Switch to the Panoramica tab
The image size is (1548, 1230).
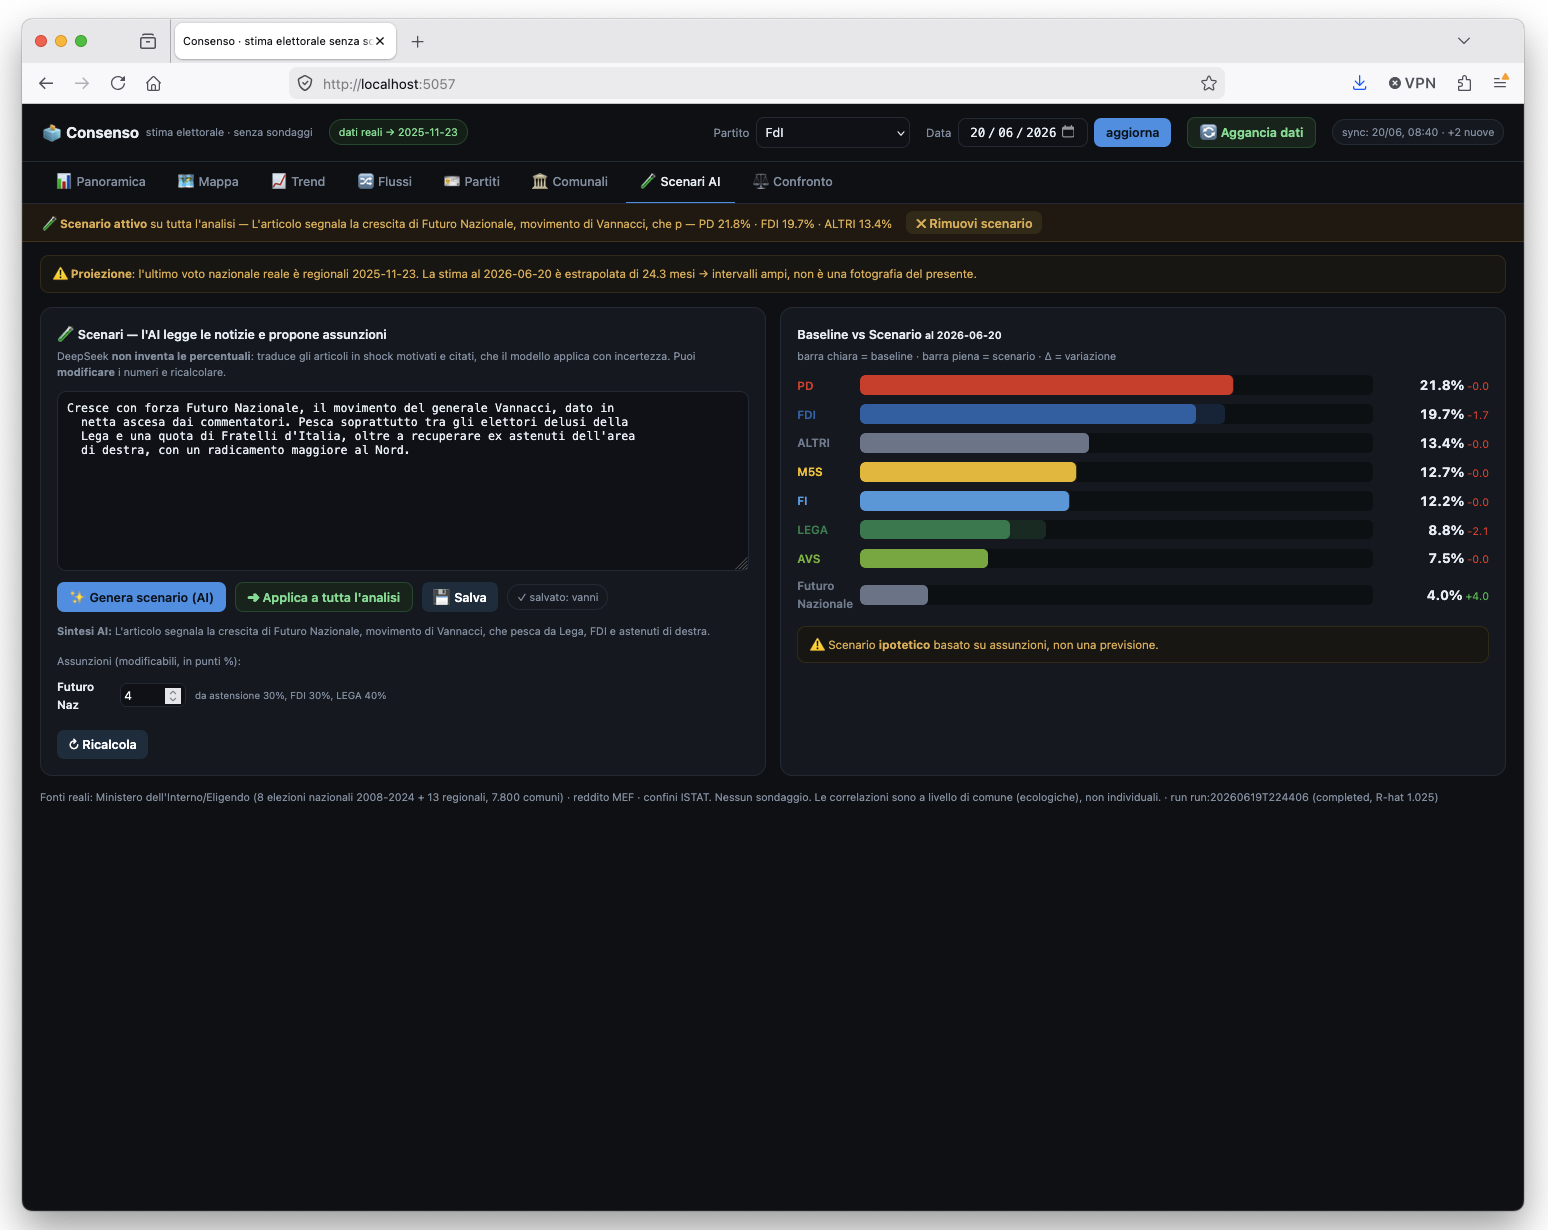tap(101, 181)
